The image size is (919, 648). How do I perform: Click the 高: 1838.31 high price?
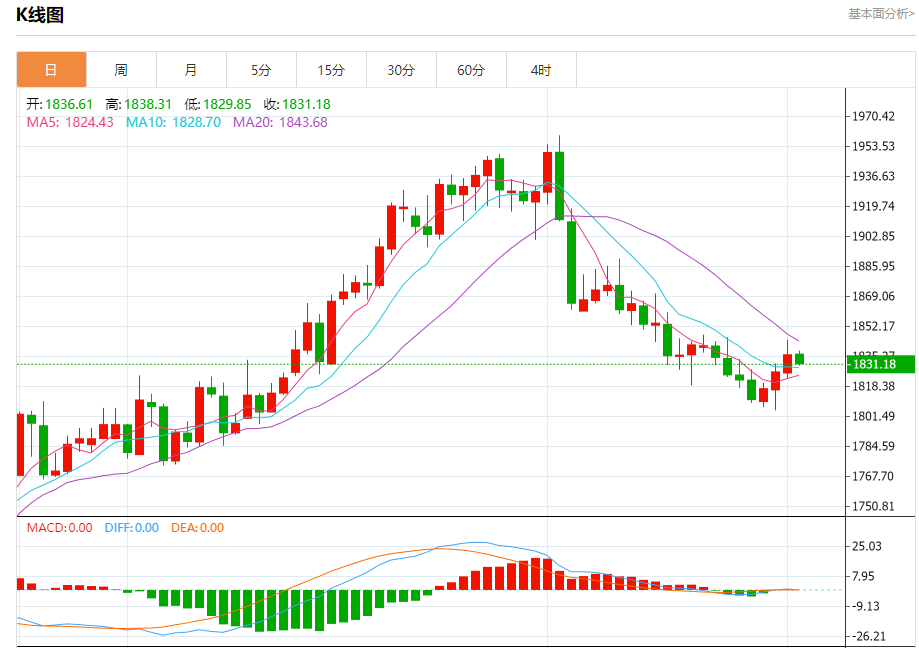click(x=138, y=104)
